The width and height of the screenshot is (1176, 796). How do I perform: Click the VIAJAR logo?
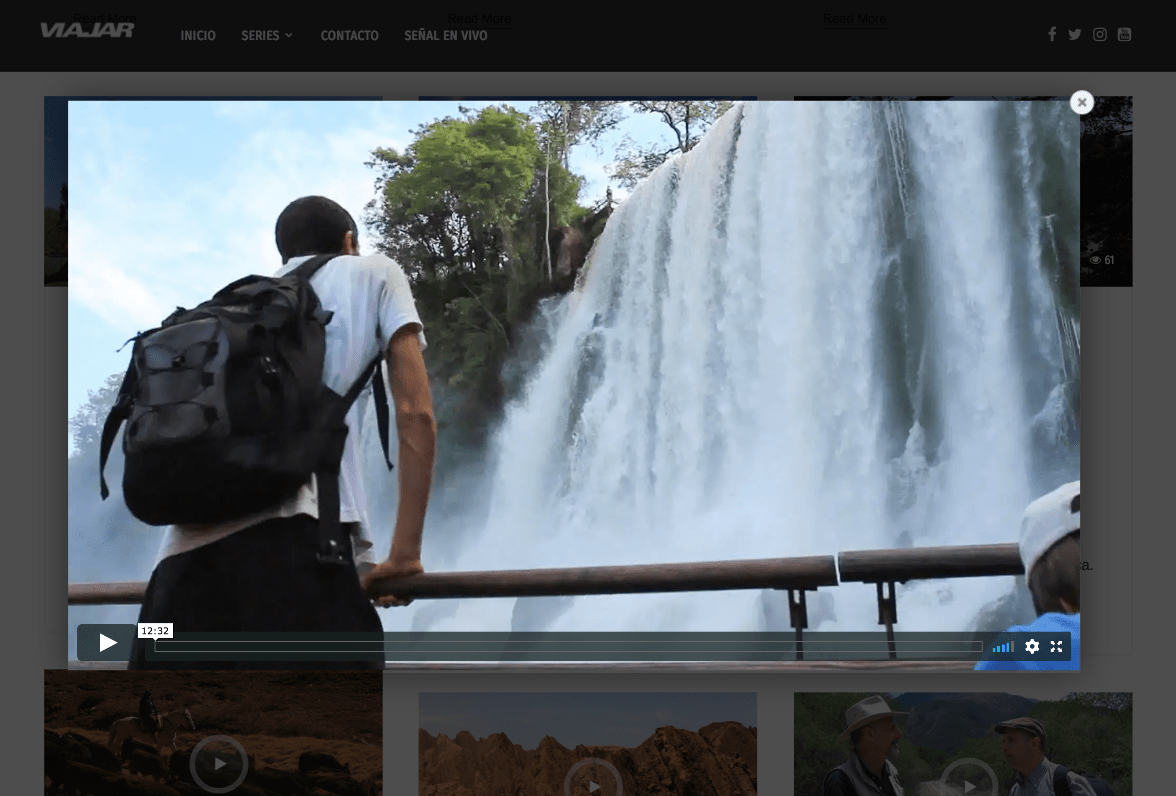coord(87,30)
